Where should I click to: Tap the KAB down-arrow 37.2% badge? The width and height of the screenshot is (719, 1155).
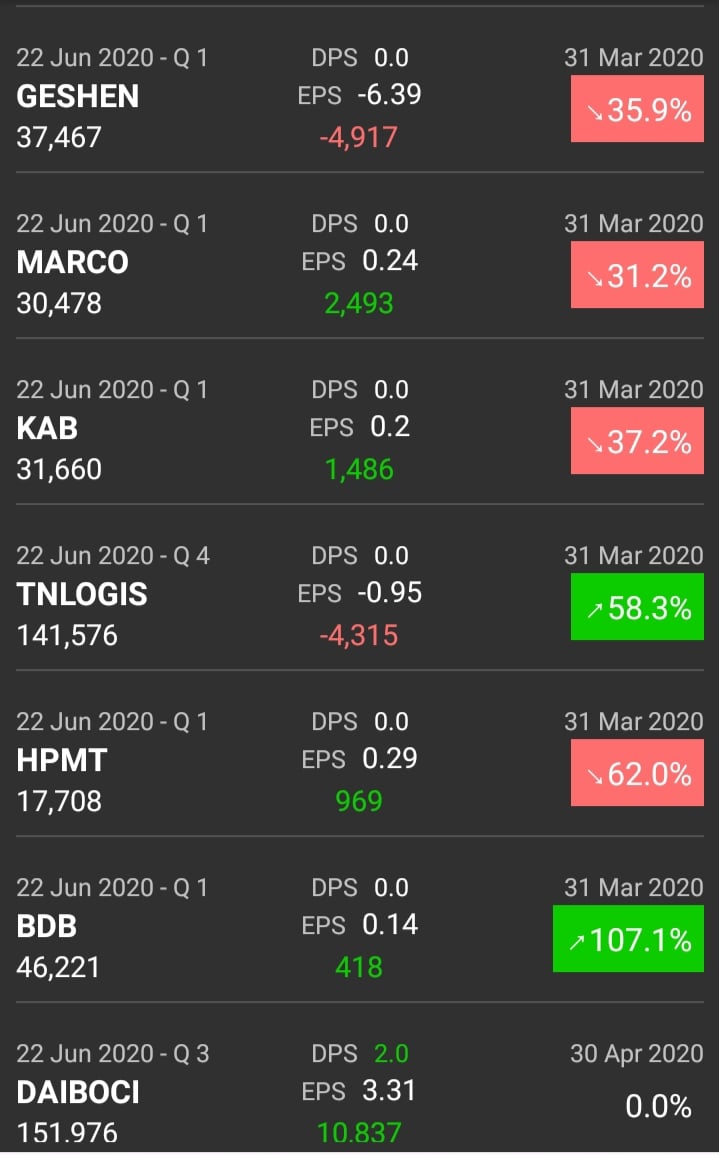pyautogui.click(x=637, y=441)
